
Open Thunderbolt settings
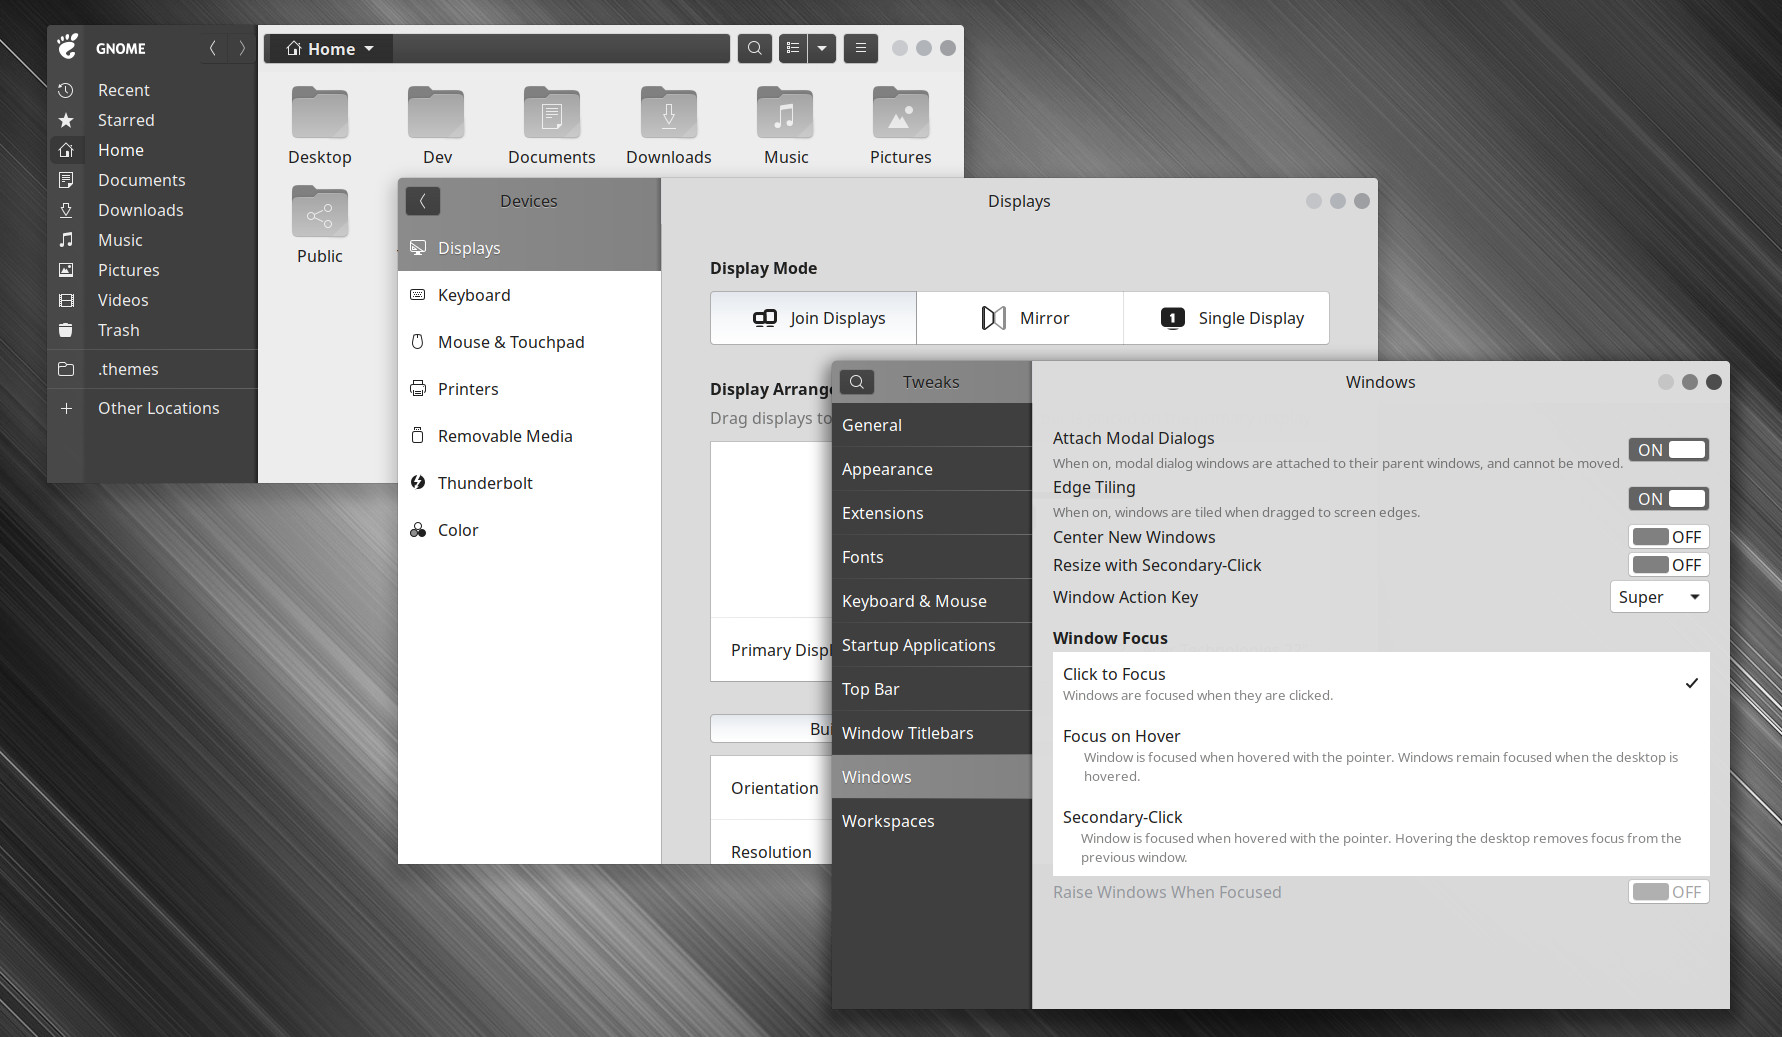pyautogui.click(x=529, y=483)
